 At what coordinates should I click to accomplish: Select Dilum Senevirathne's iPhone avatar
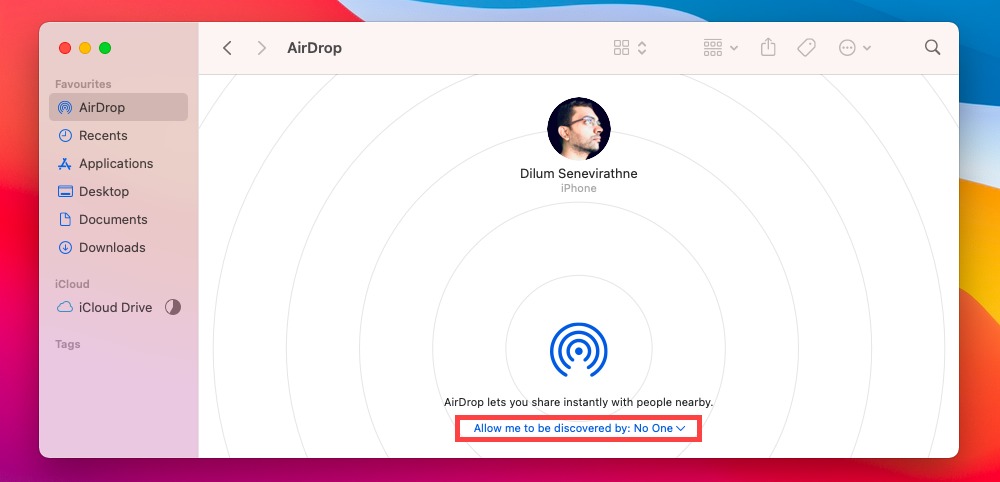pyautogui.click(x=579, y=129)
